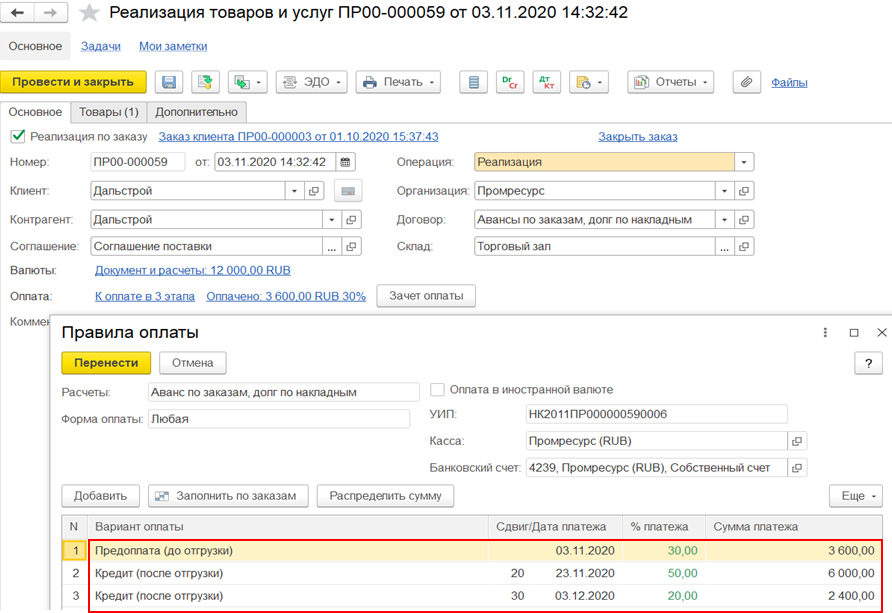Screen dimensions: 892x613
Task: Expand the Организация dropdown arrow
Action: tap(724, 191)
